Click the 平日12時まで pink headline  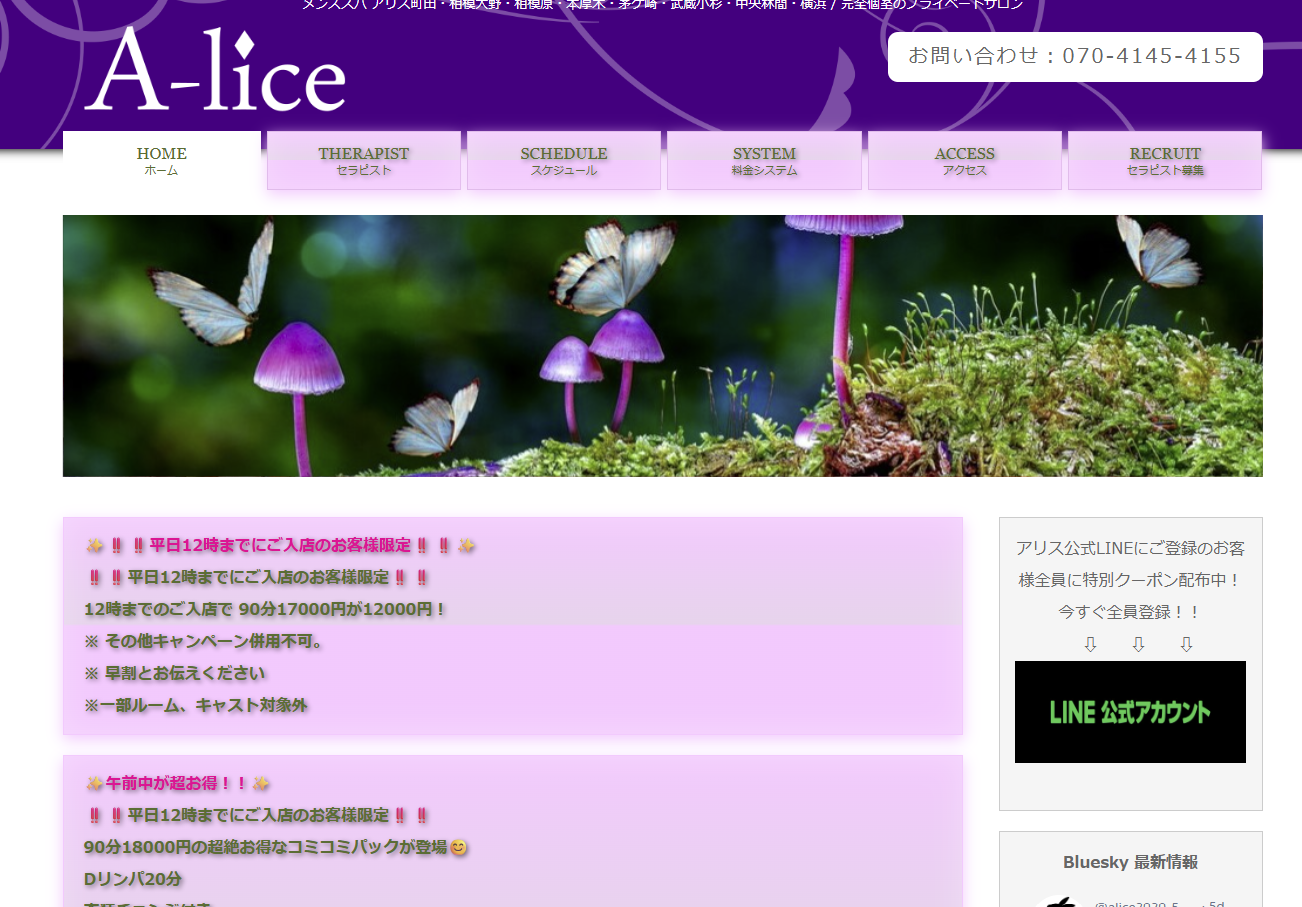click(x=280, y=546)
